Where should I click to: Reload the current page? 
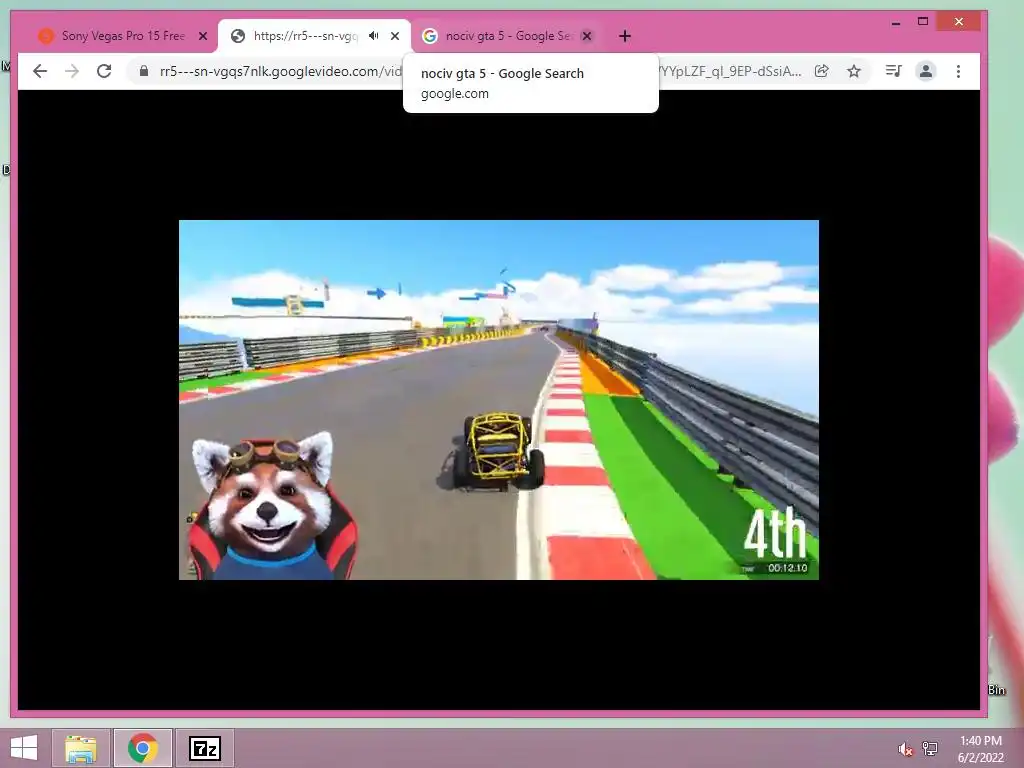coord(104,71)
